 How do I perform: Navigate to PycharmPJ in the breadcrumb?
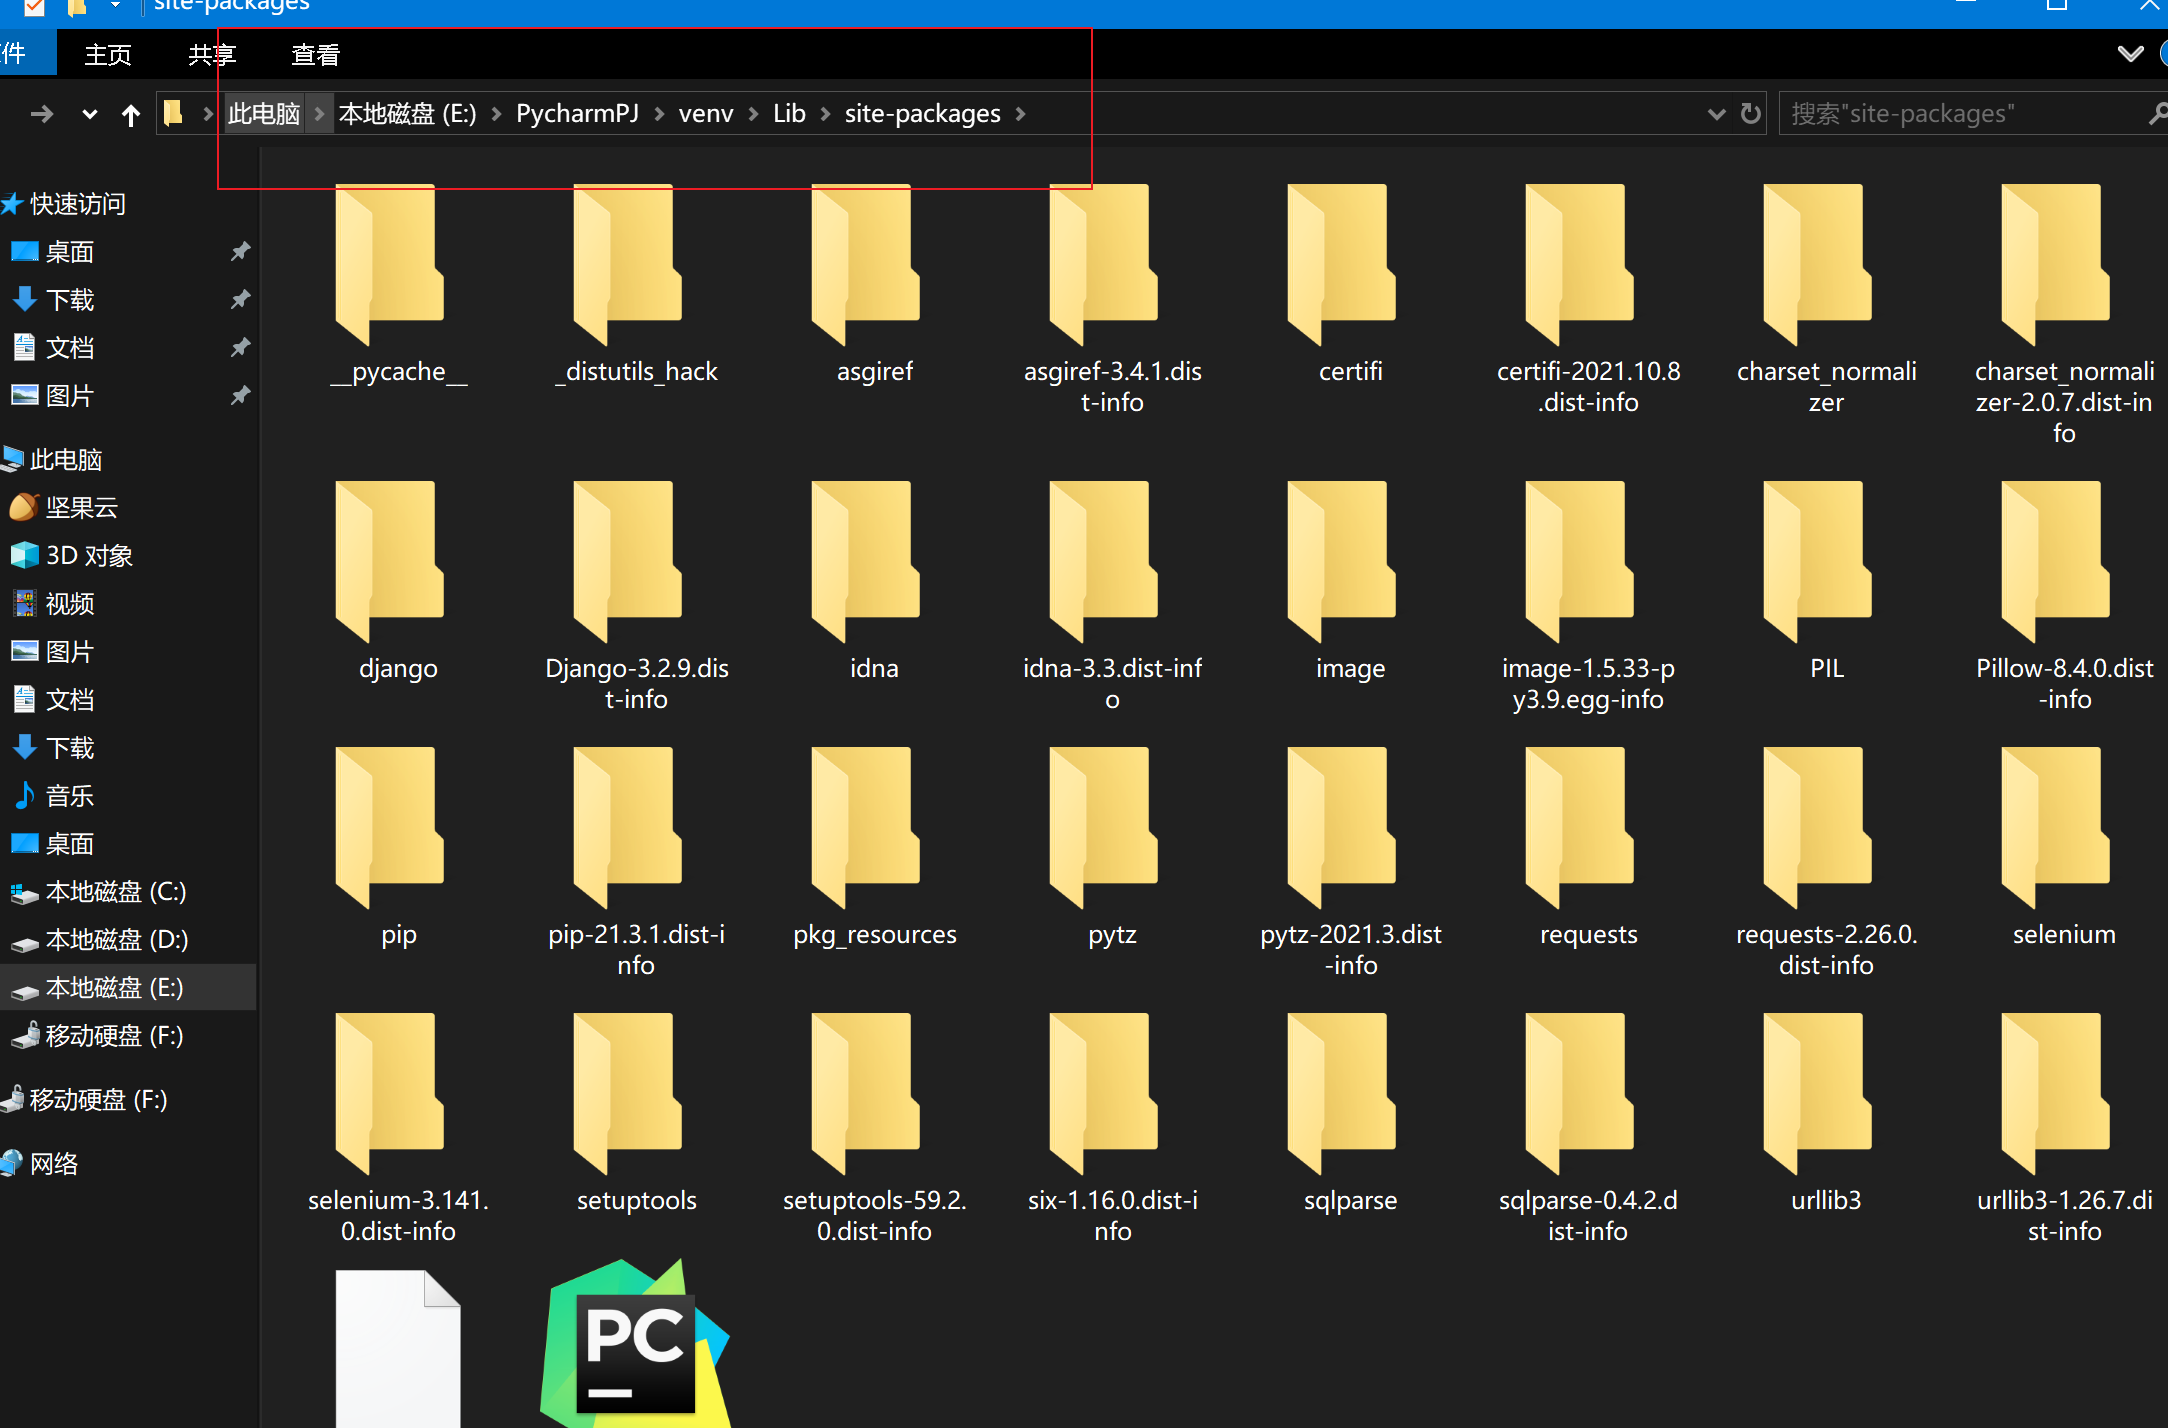[x=577, y=114]
